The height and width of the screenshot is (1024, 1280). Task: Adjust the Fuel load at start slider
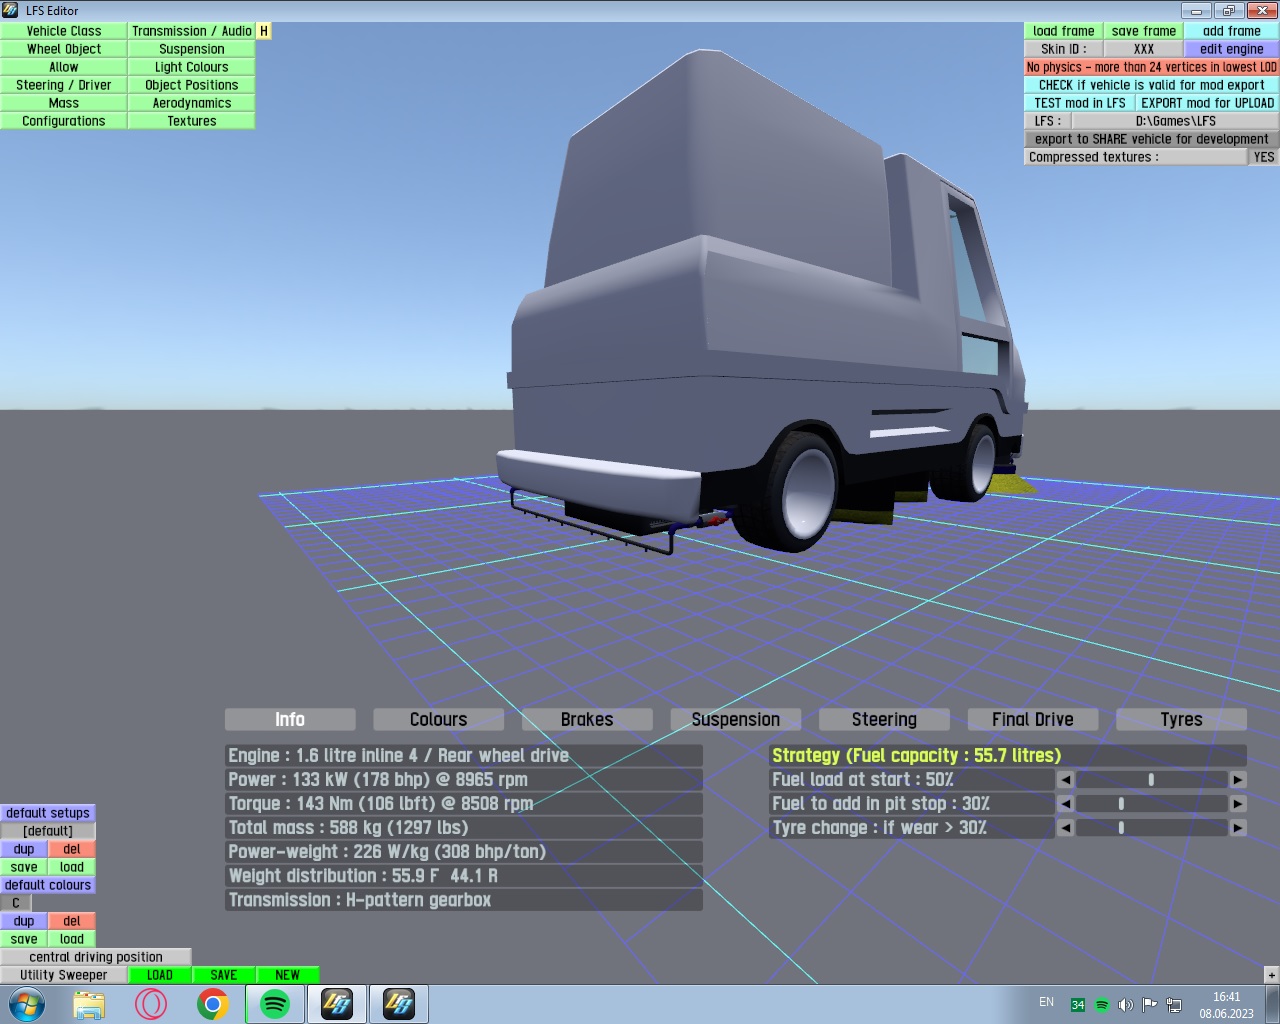1152,780
